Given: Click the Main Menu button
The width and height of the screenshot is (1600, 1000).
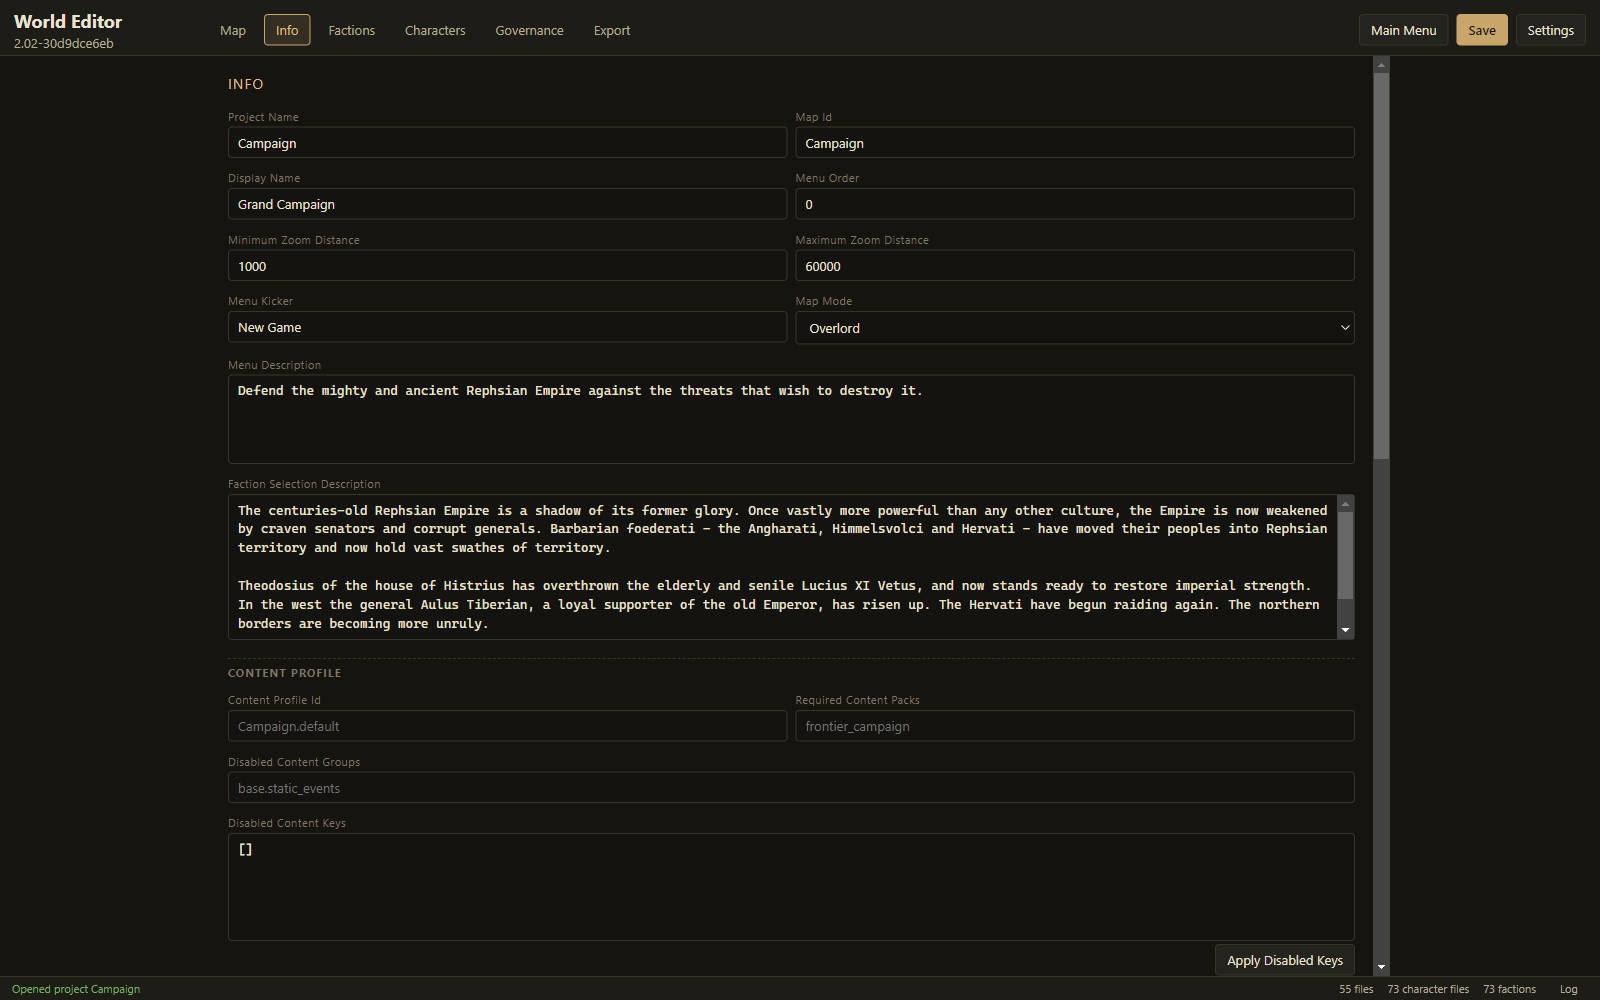Looking at the screenshot, I should [1403, 30].
